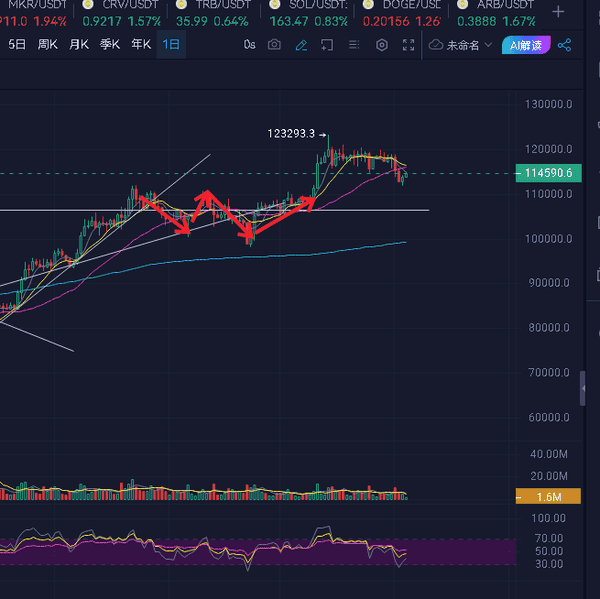Switch to 5日 timeframe

point(17,45)
